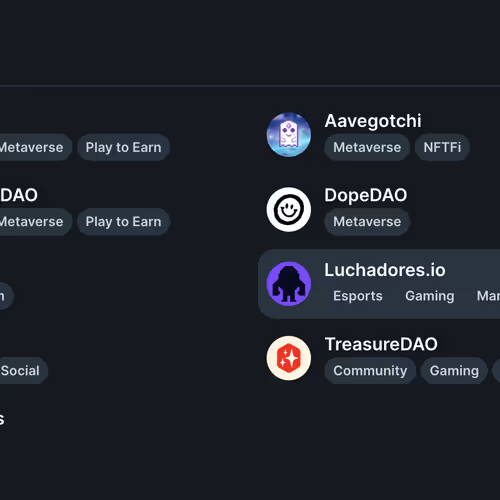Screen dimensions: 500x500
Task: Open the Aavegotchi project title
Action: coord(373,121)
